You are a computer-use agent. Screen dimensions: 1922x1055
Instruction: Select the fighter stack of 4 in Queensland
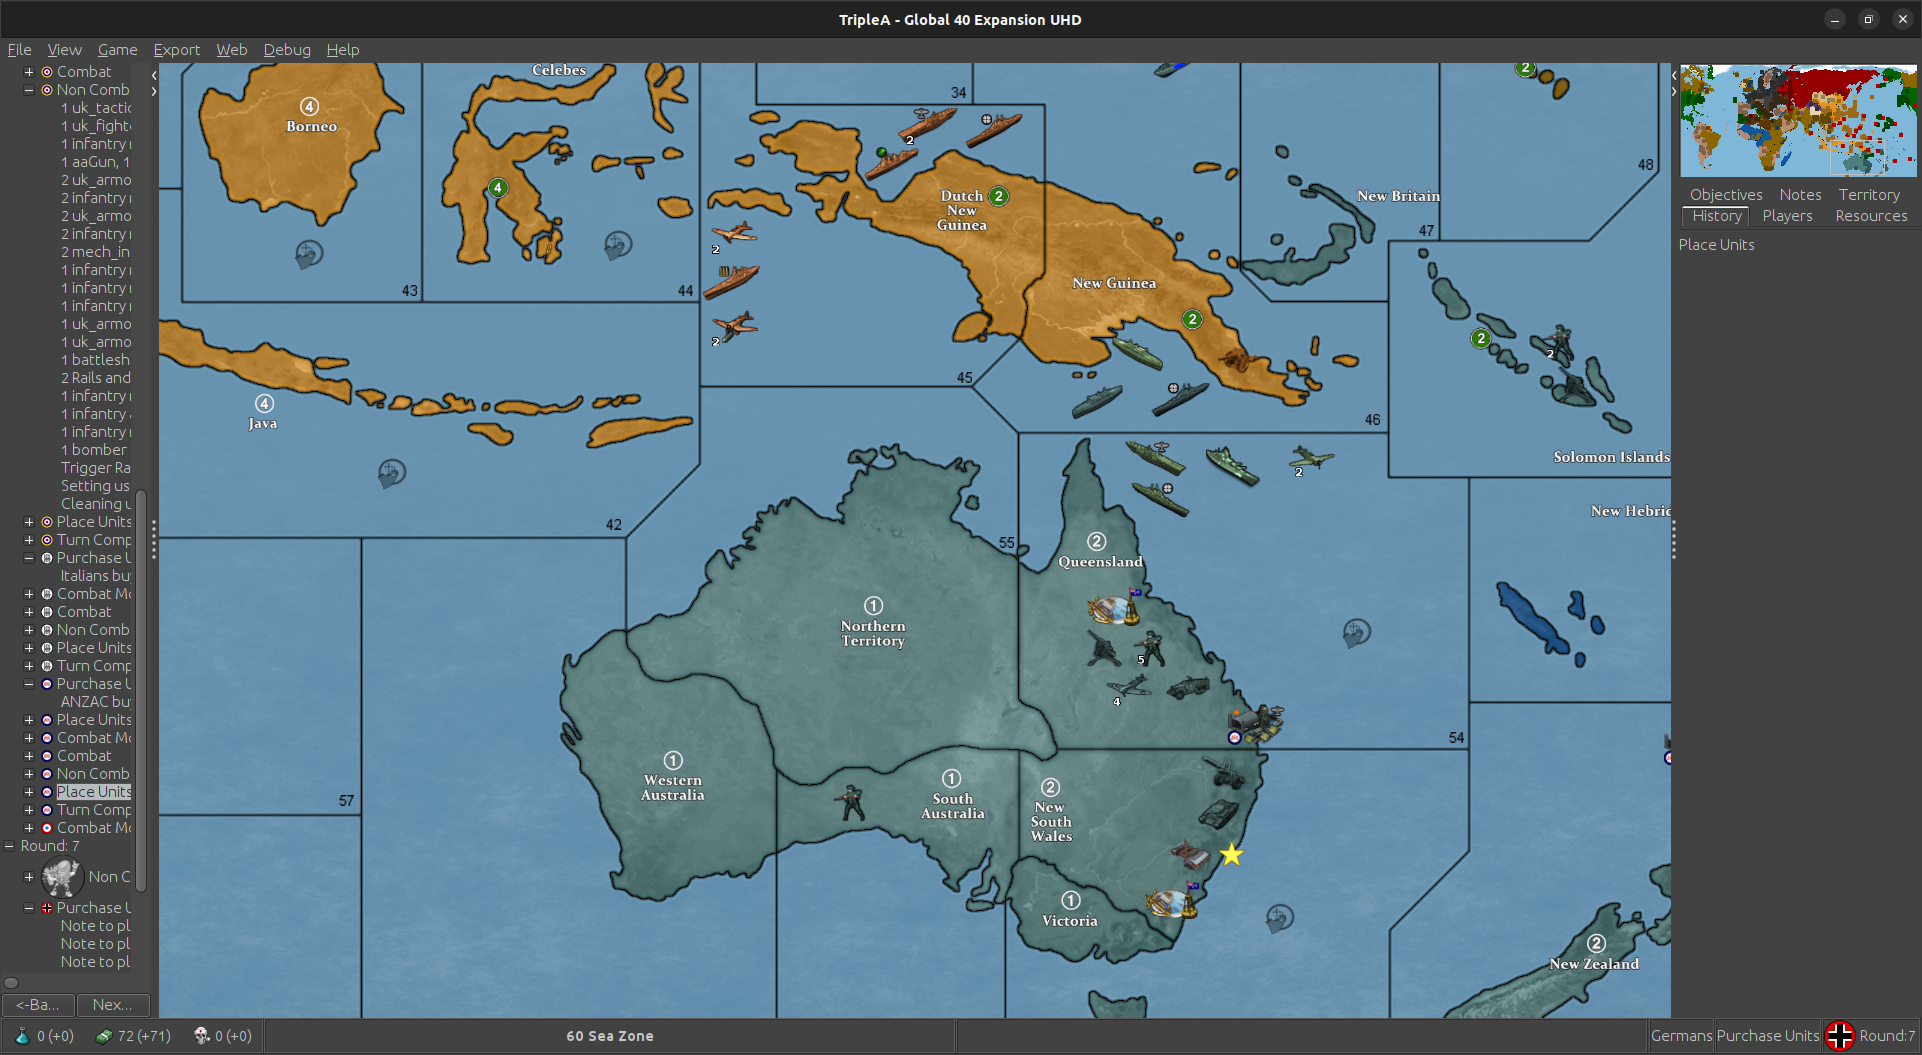click(x=1129, y=688)
